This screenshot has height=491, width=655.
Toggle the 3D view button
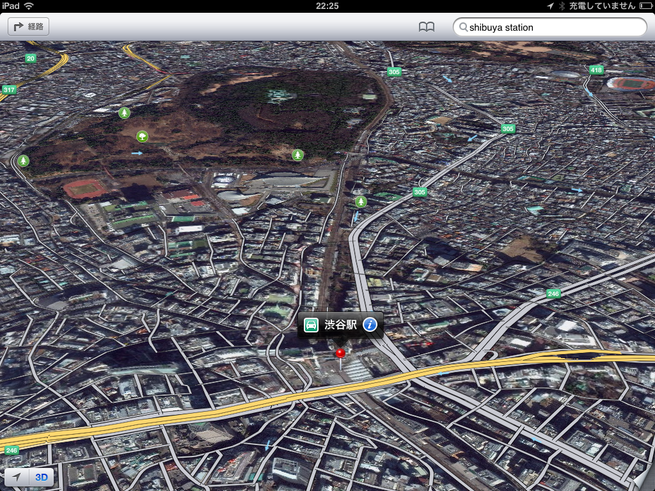click(x=41, y=477)
